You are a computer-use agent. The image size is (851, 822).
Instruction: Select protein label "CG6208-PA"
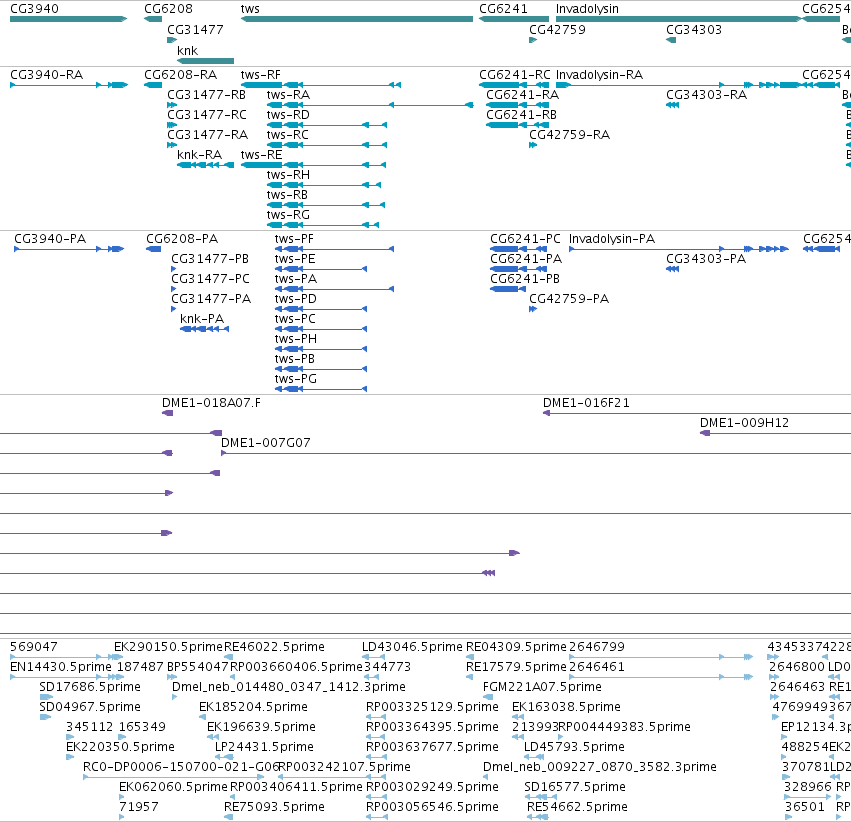coord(182,239)
